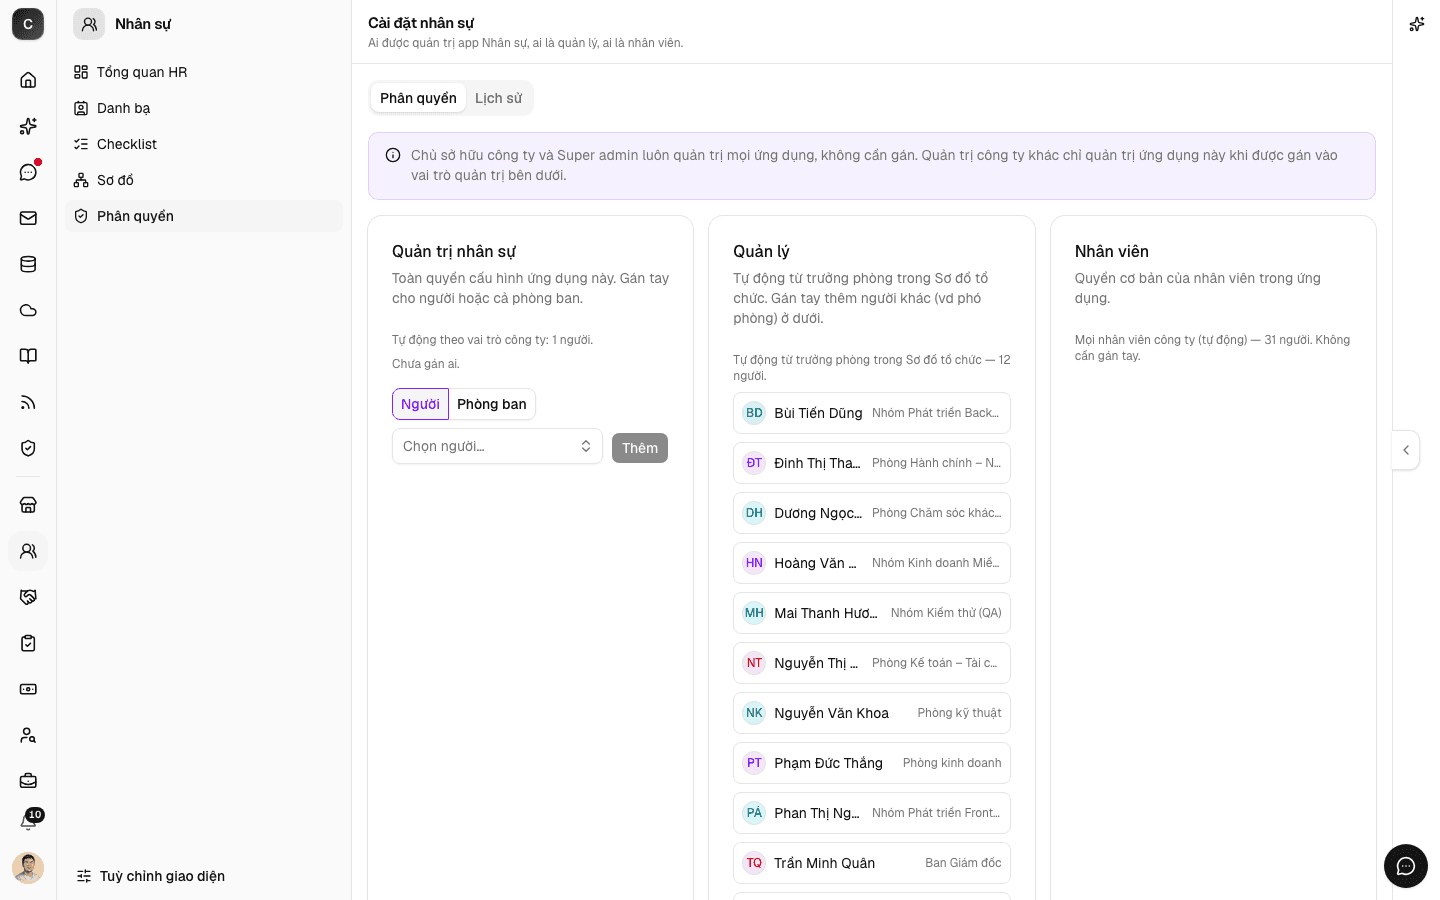Select the Phân quyền tab
The height and width of the screenshot is (900, 1440).
pos(418,98)
